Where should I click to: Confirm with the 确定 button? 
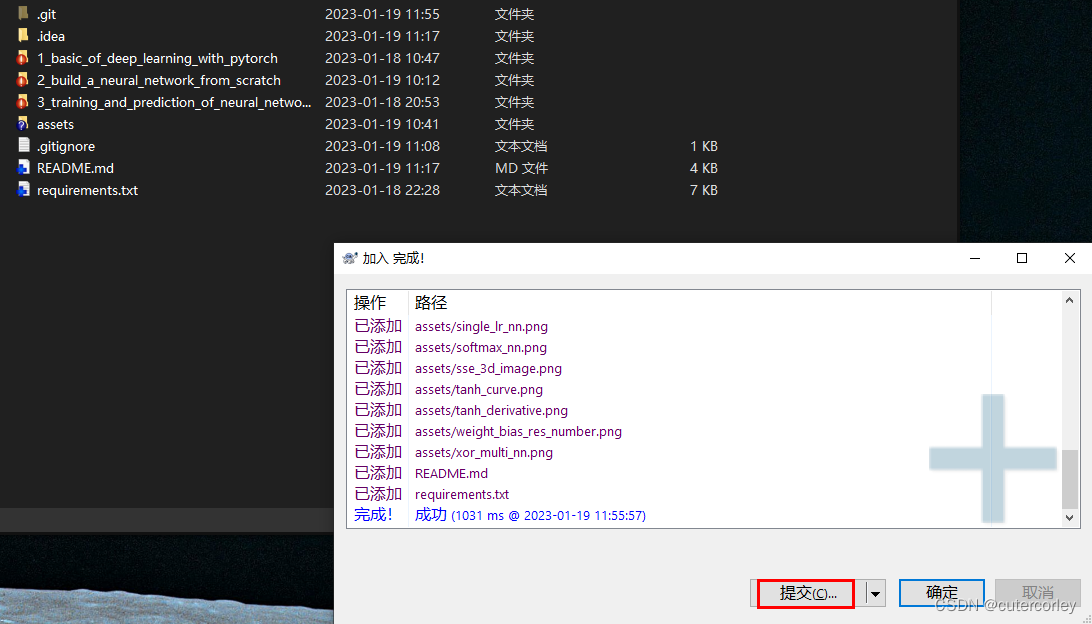[942, 593]
